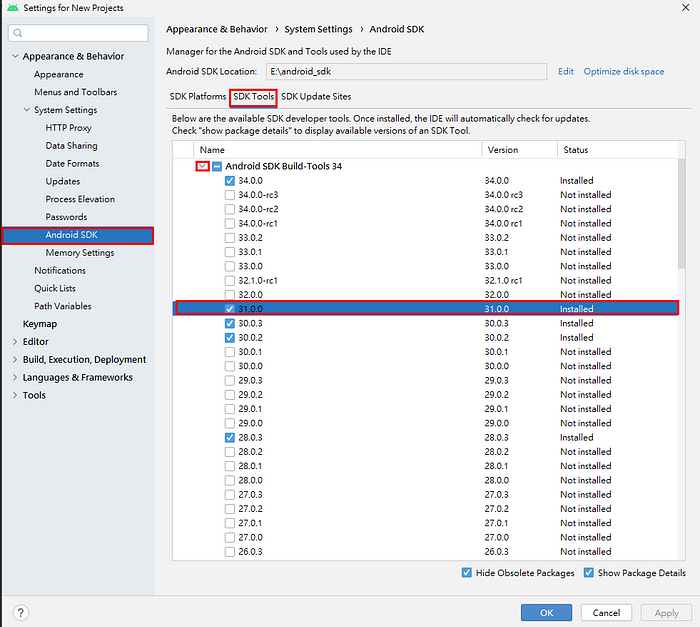This screenshot has height=627, width=700.
Task: Uncheck the 30.0.2 build tools checkbox
Action: pos(229,337)
